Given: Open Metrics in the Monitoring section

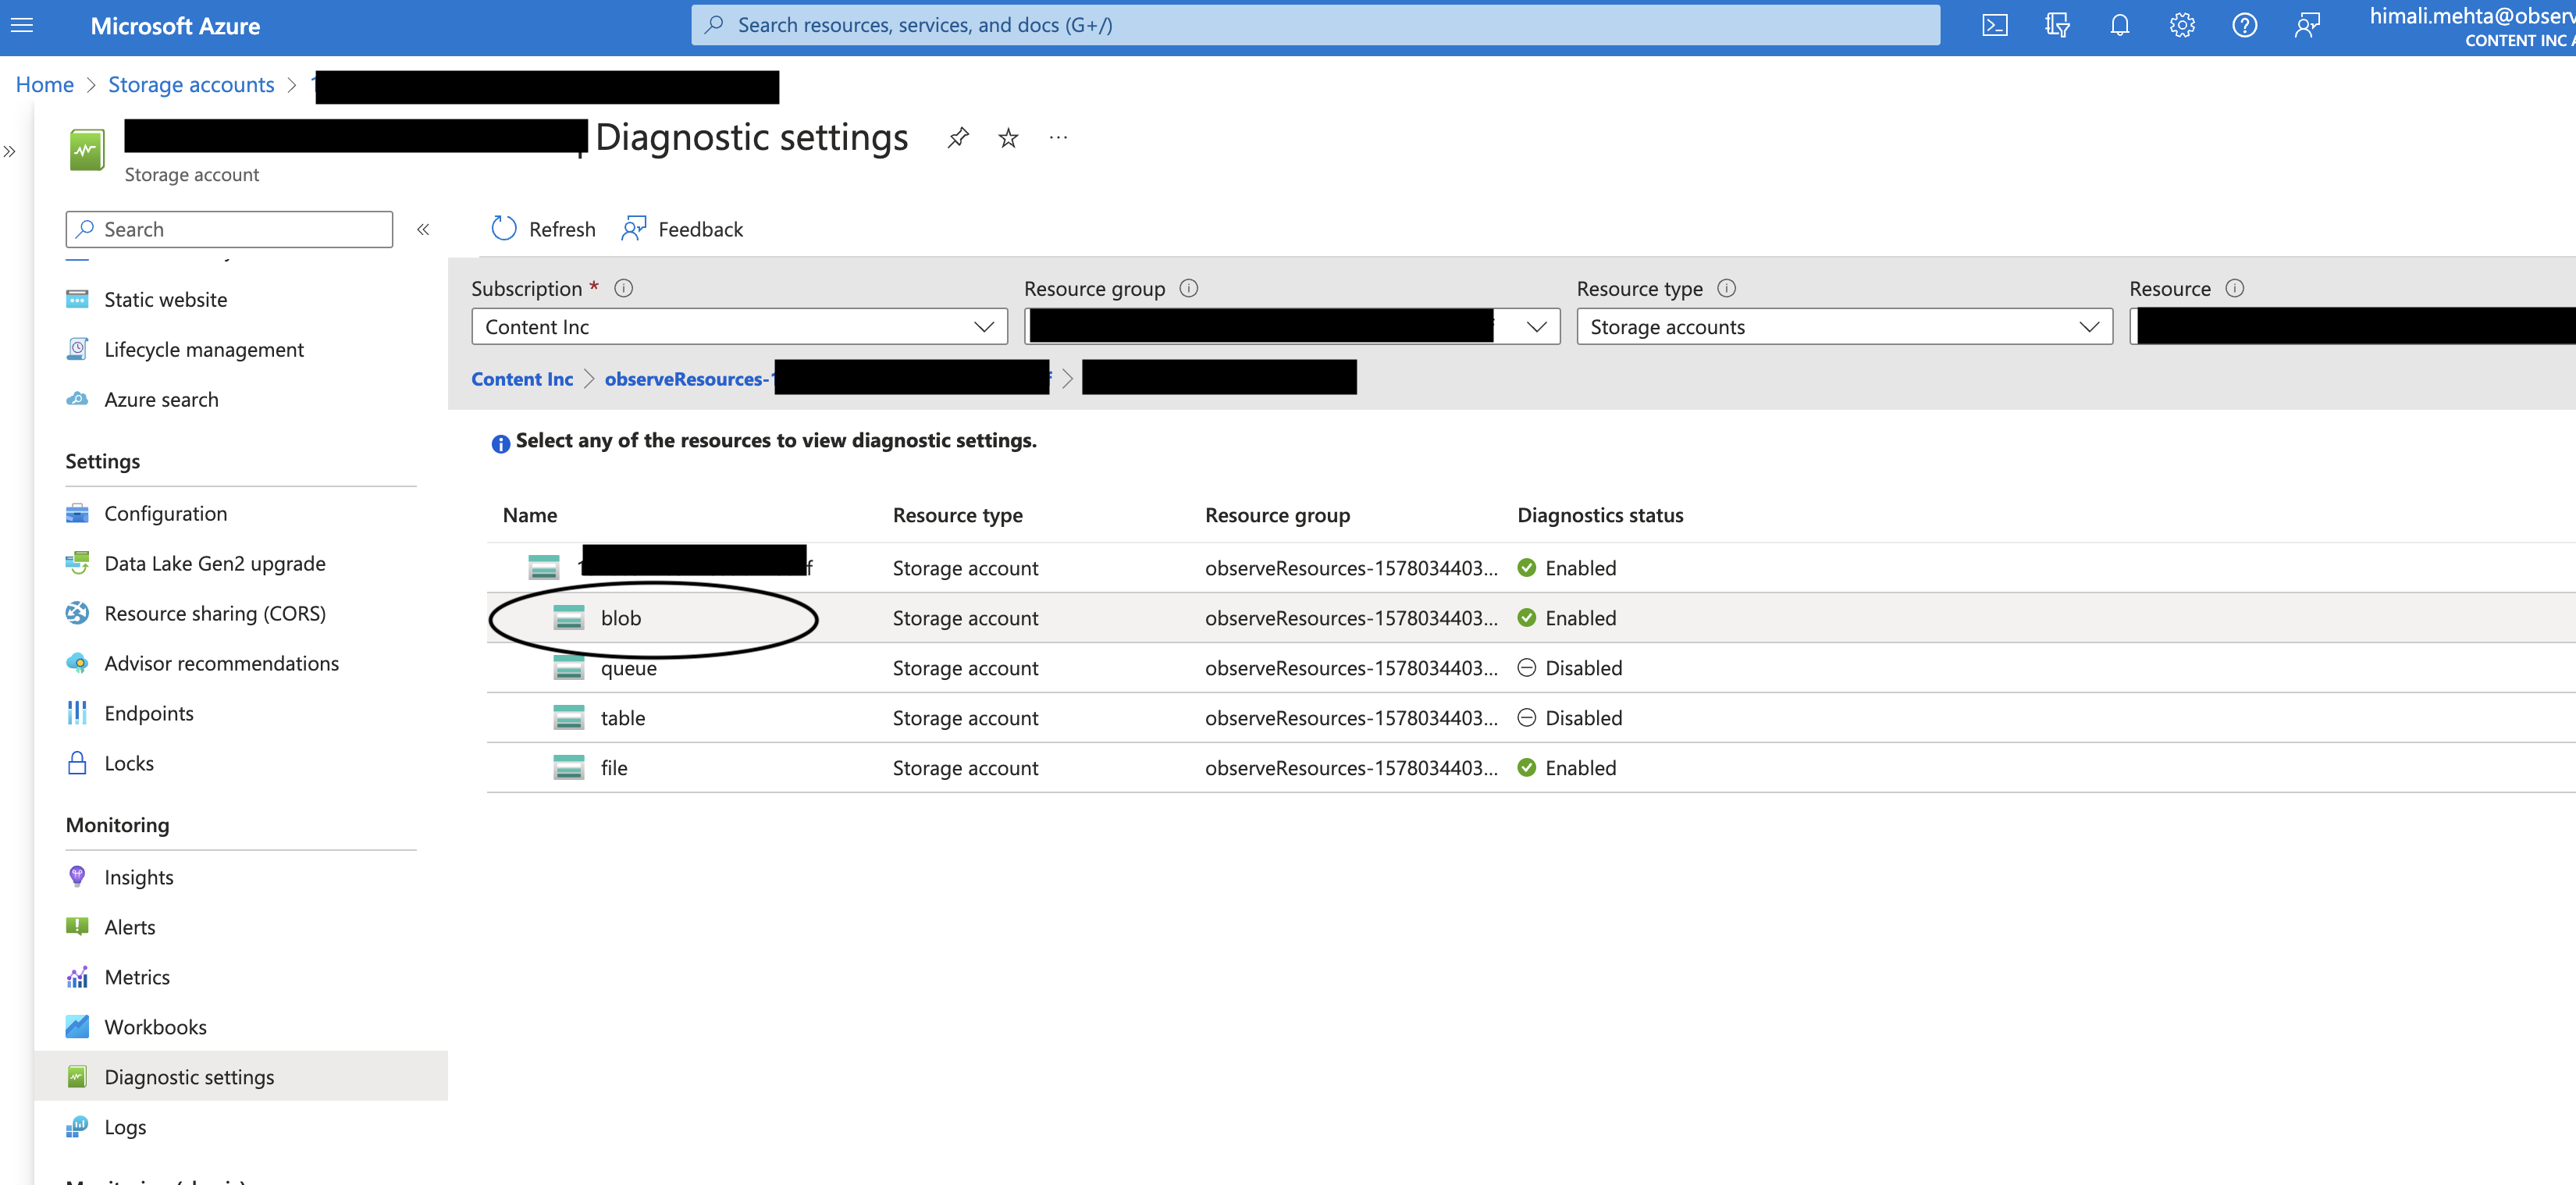Looking at the screenshot, I should coord(137,977).
